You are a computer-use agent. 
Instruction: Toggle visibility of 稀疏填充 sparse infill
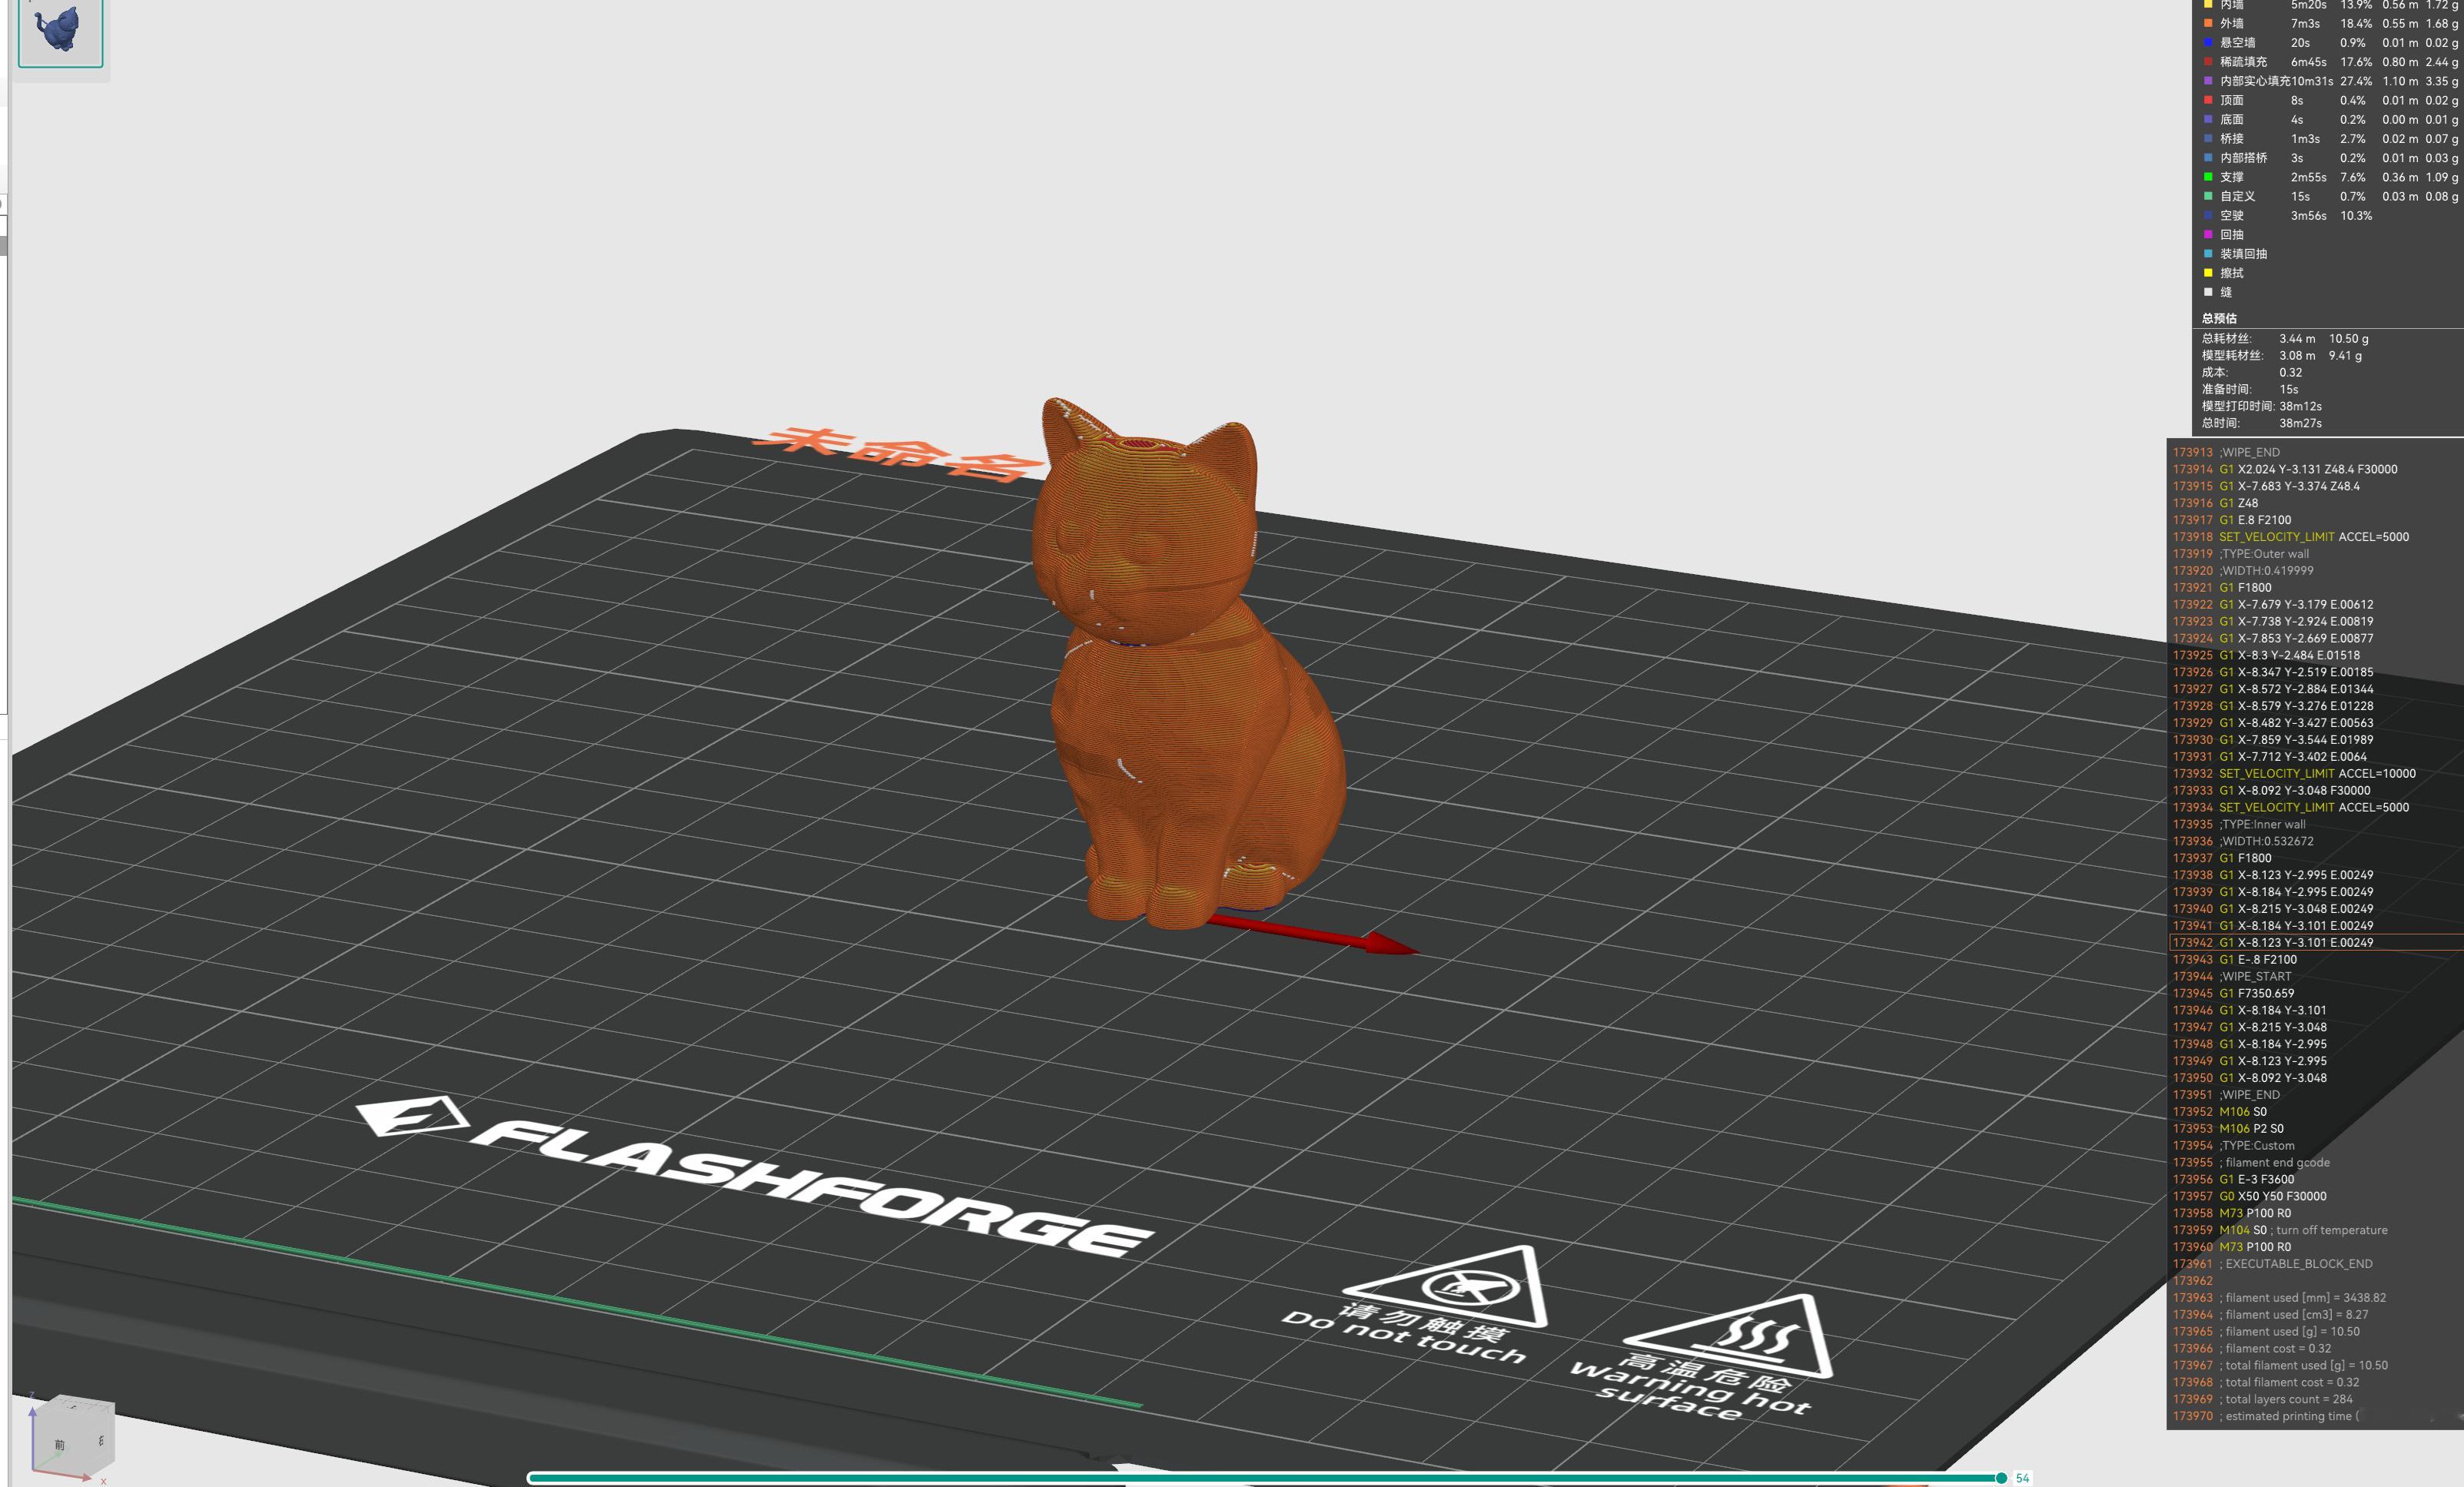coord(2243,62)
